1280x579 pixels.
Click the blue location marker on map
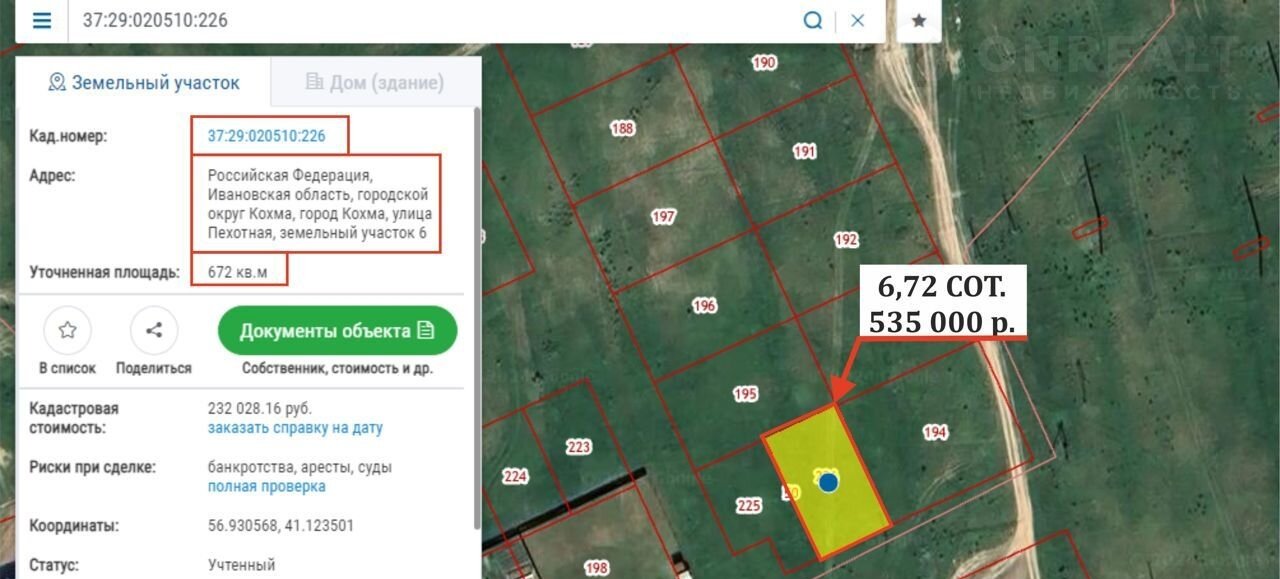coord(828,482)
